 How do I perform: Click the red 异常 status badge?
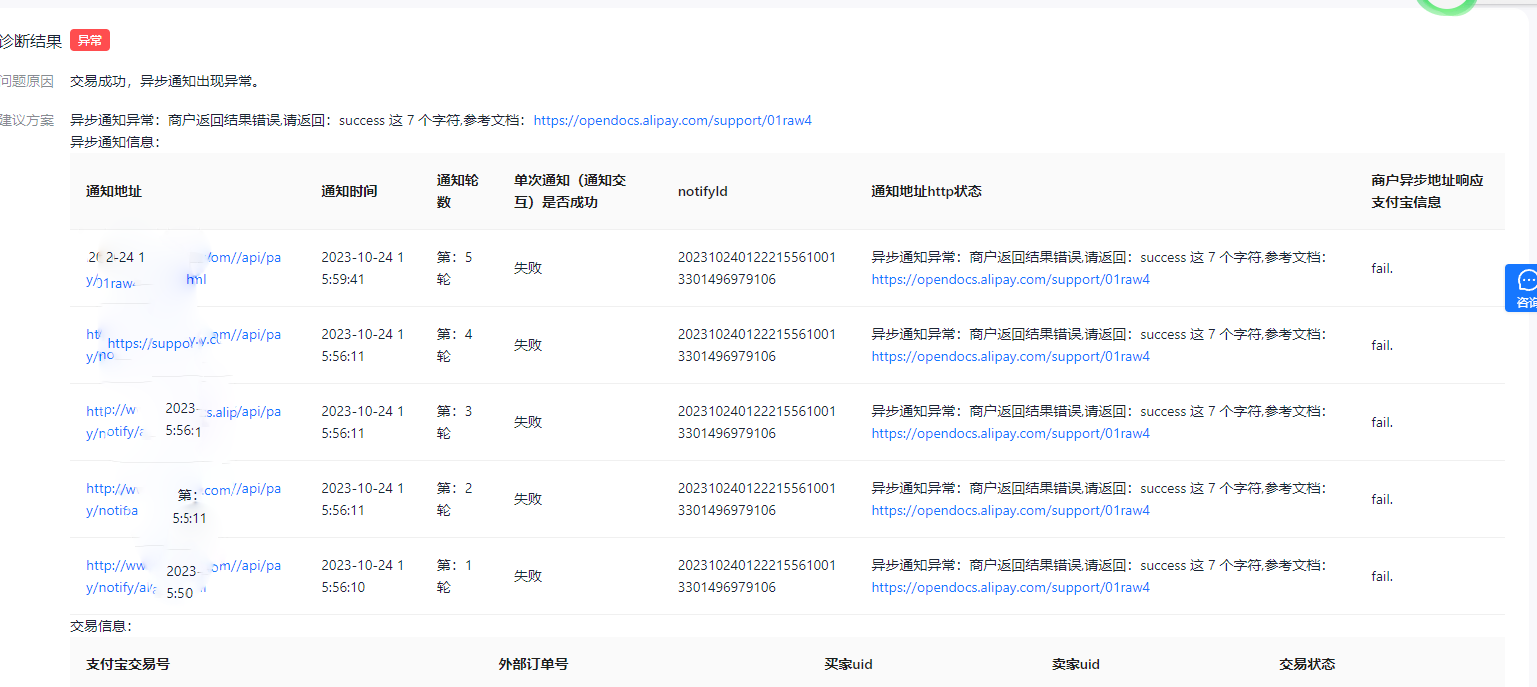tap(90, 40)
